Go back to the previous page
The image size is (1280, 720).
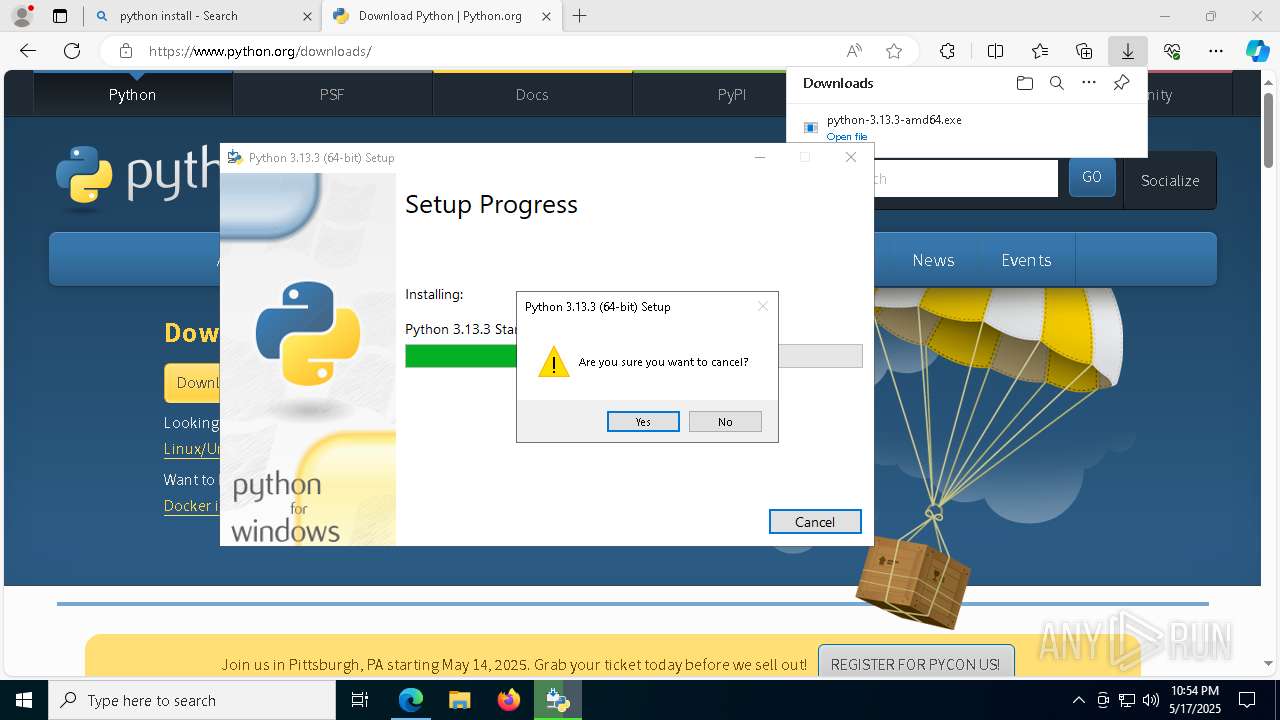click(x=28, y=51)
